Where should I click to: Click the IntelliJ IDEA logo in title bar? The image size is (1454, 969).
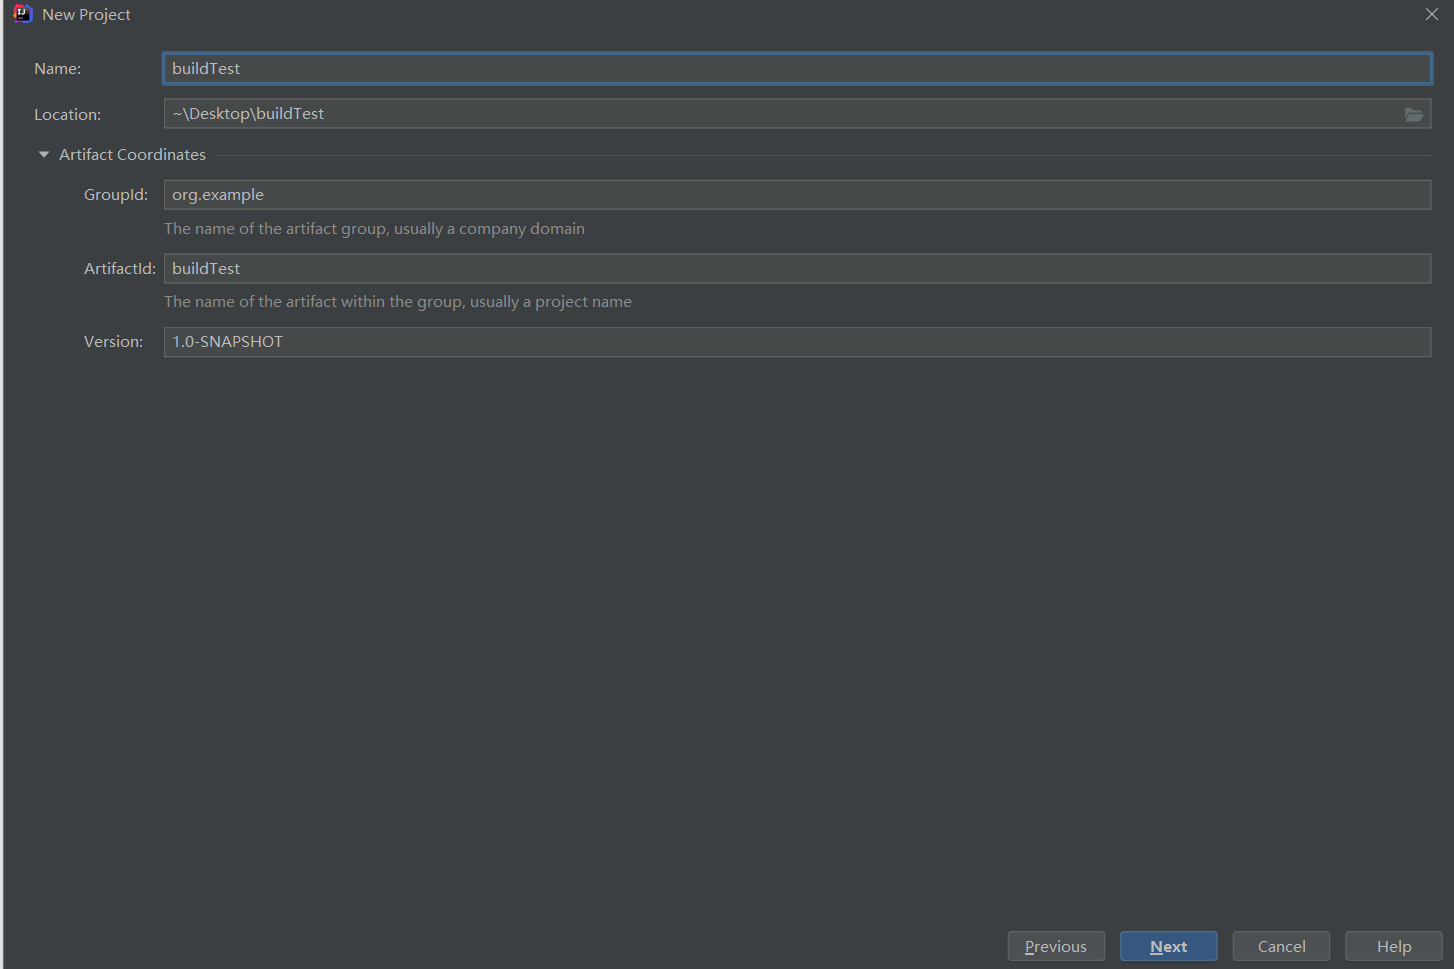(23, 14)
